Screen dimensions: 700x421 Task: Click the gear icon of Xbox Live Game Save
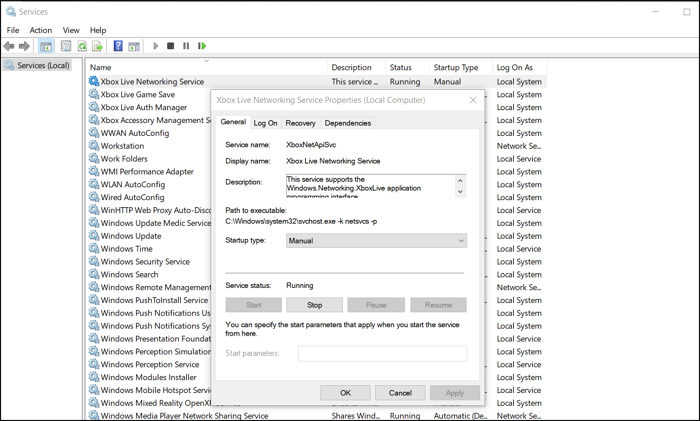pos(94,94)
